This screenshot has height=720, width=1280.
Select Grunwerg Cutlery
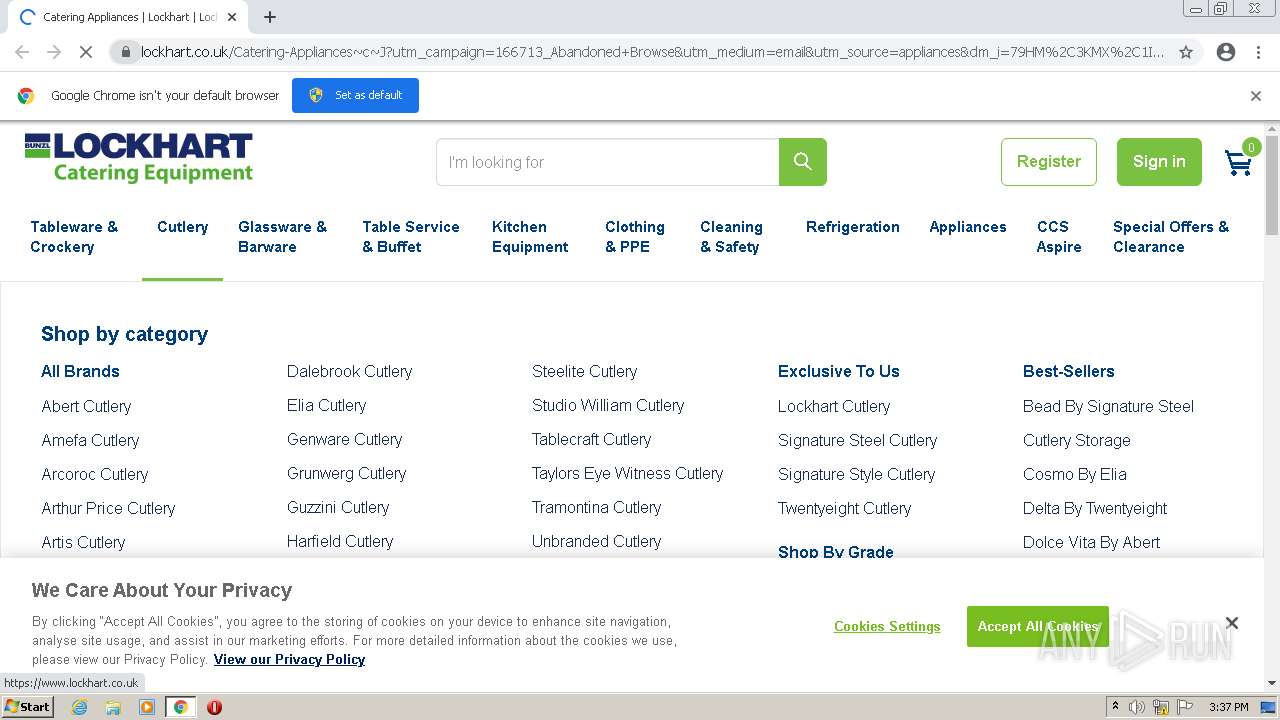tap(346, 473)
